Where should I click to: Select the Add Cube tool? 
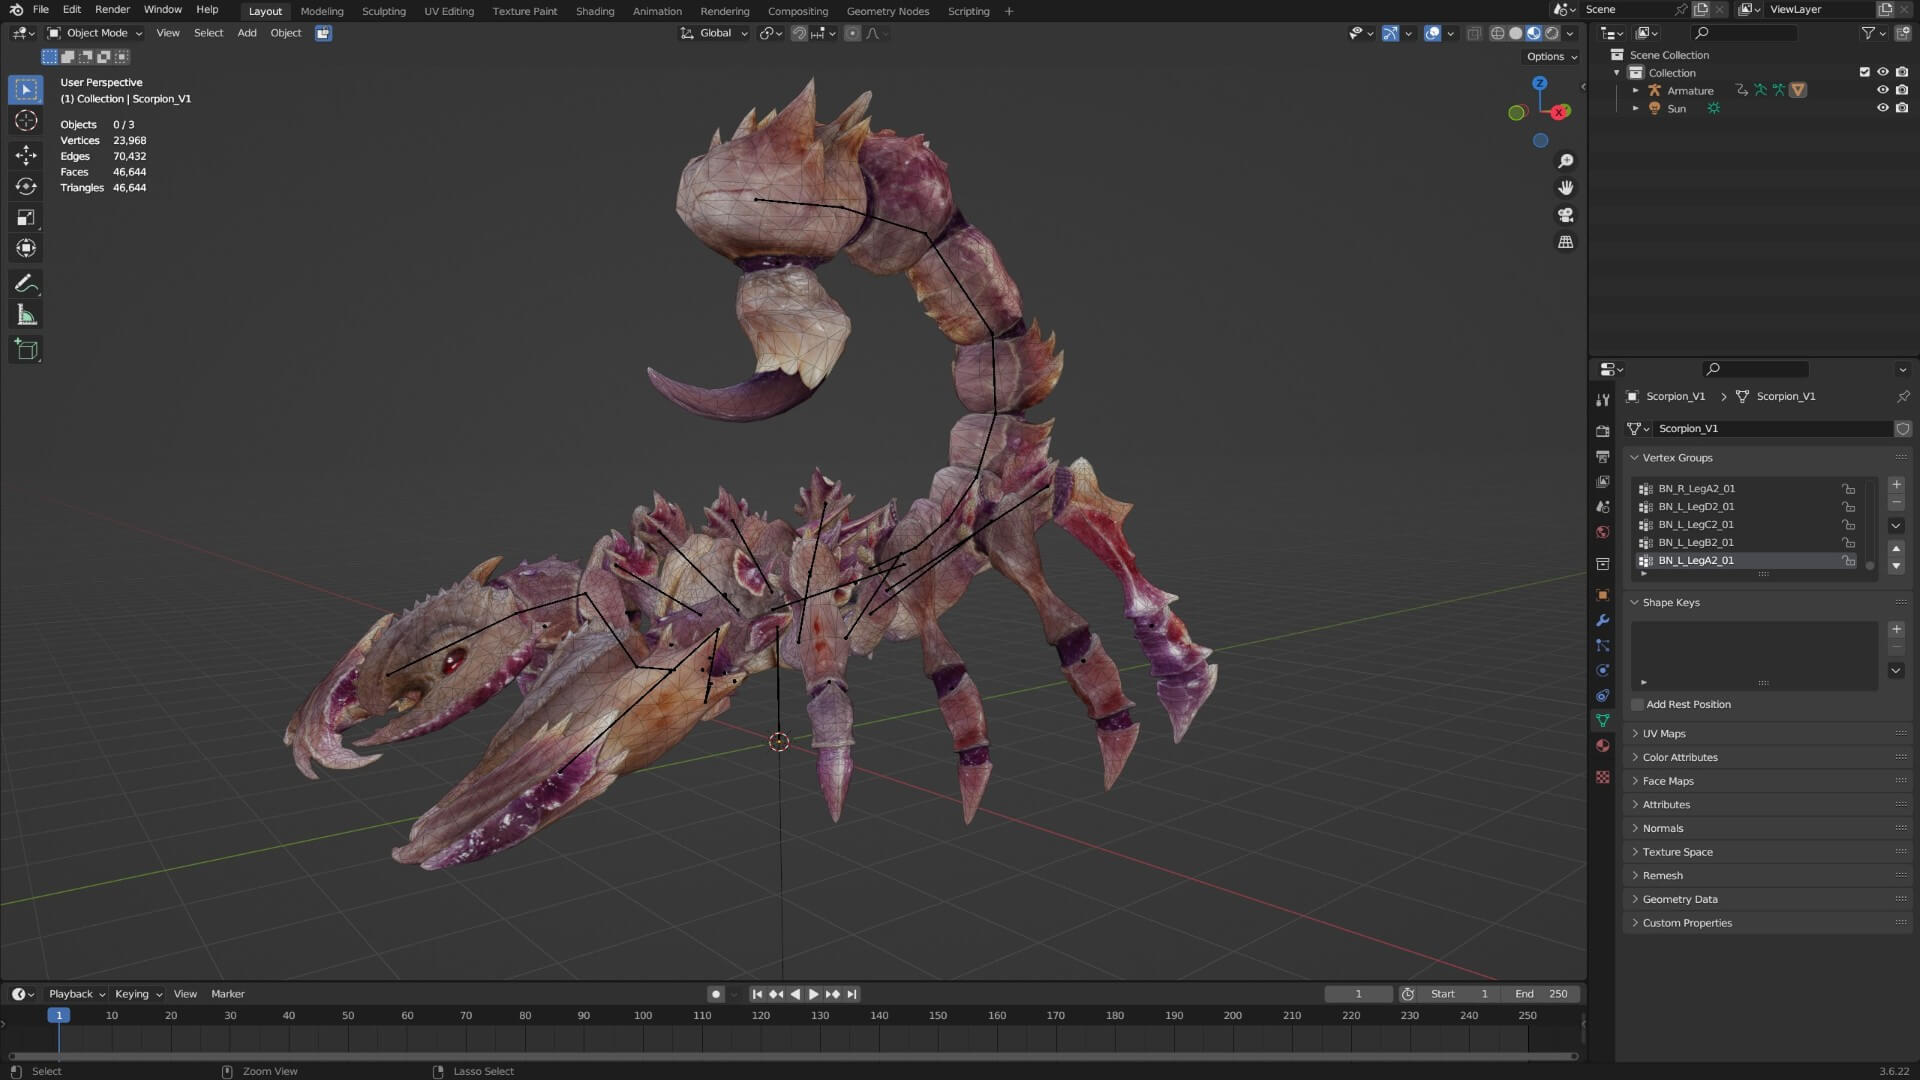tap(26, 350)
